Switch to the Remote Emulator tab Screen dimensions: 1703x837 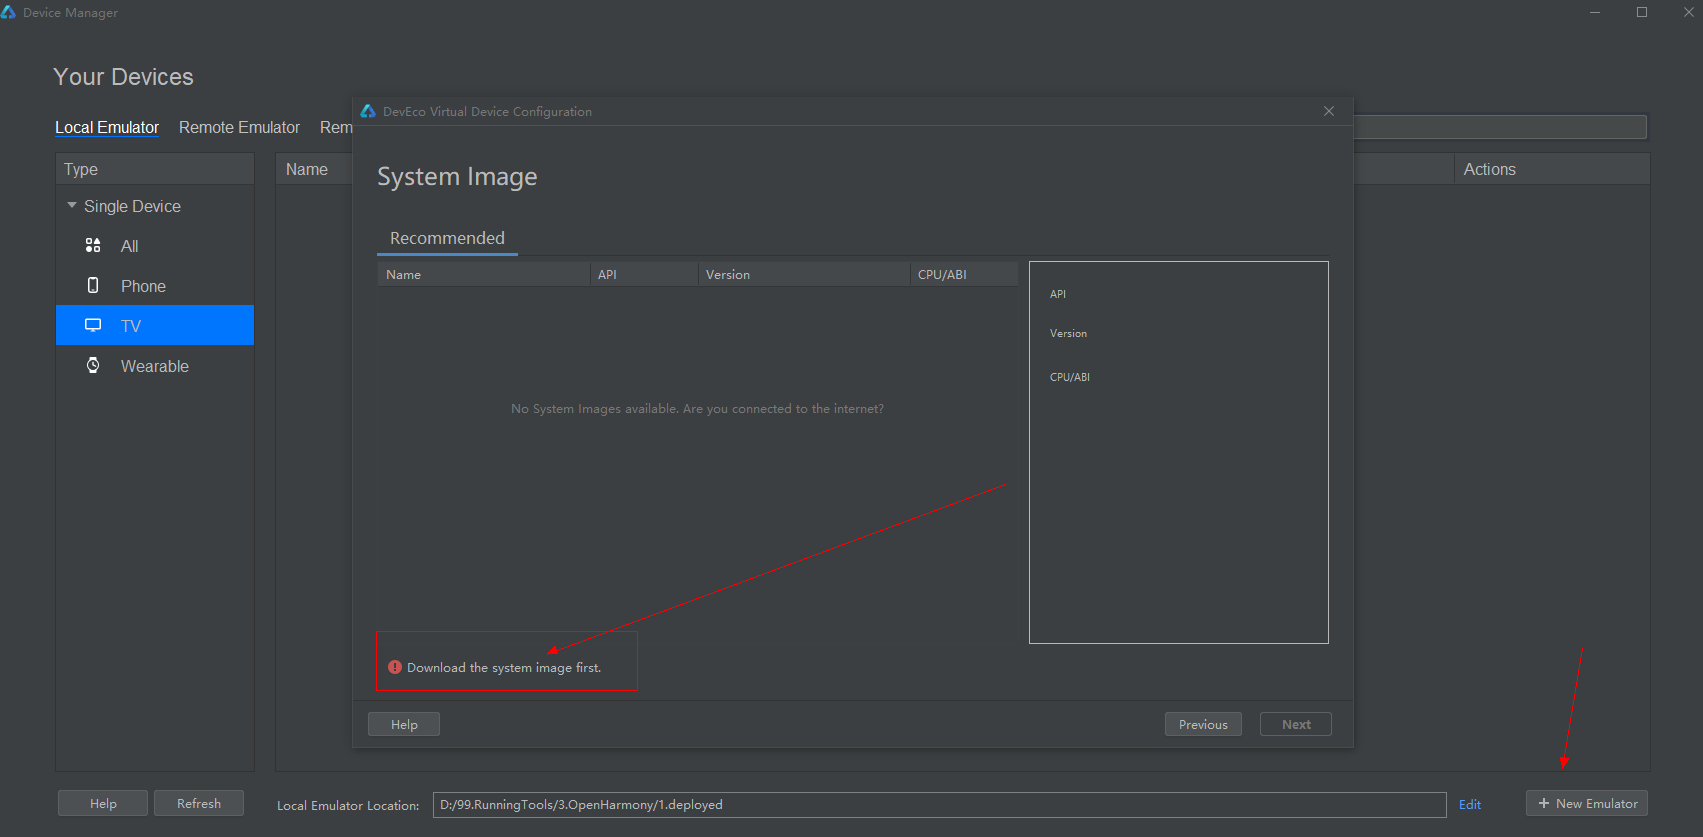(239, 127)
